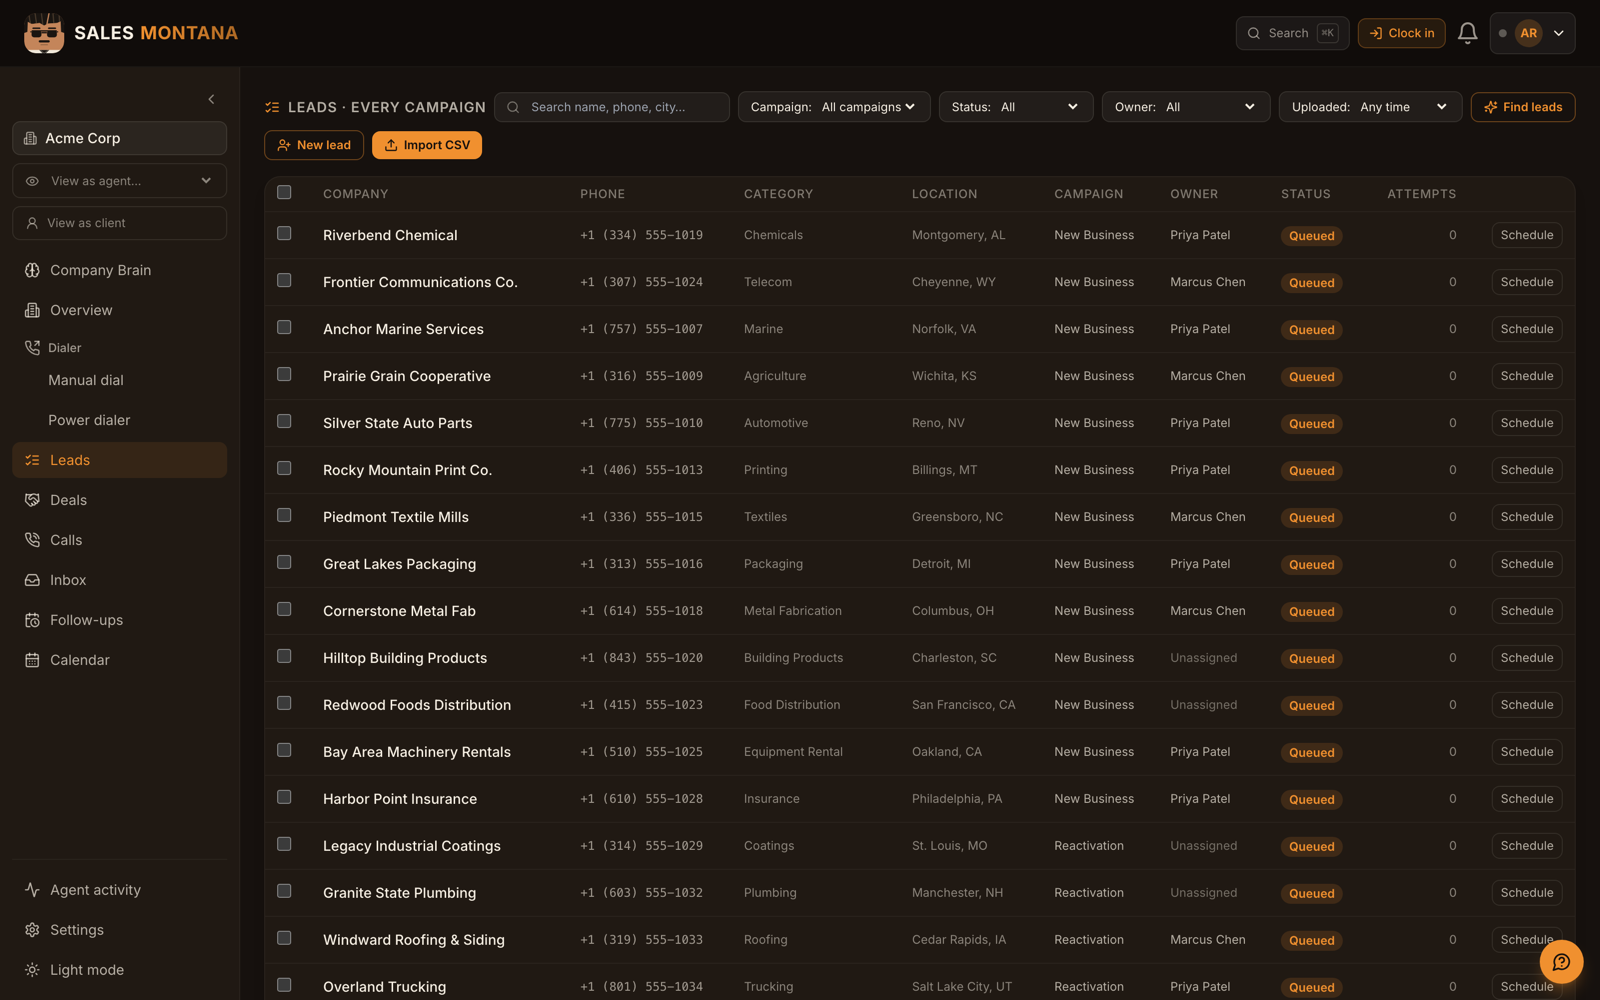Click the Company Brain icon in the sidebar

(x=32, y=270)
